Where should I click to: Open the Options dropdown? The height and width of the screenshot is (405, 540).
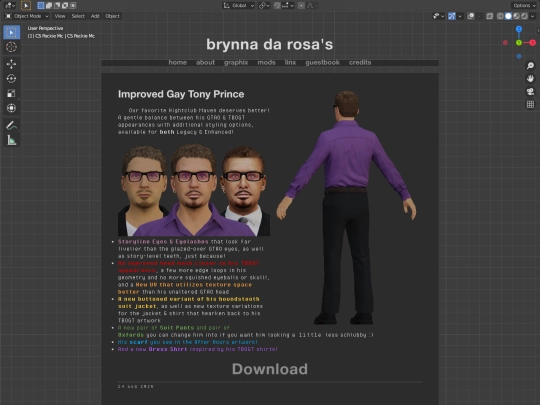pos(524,6)
